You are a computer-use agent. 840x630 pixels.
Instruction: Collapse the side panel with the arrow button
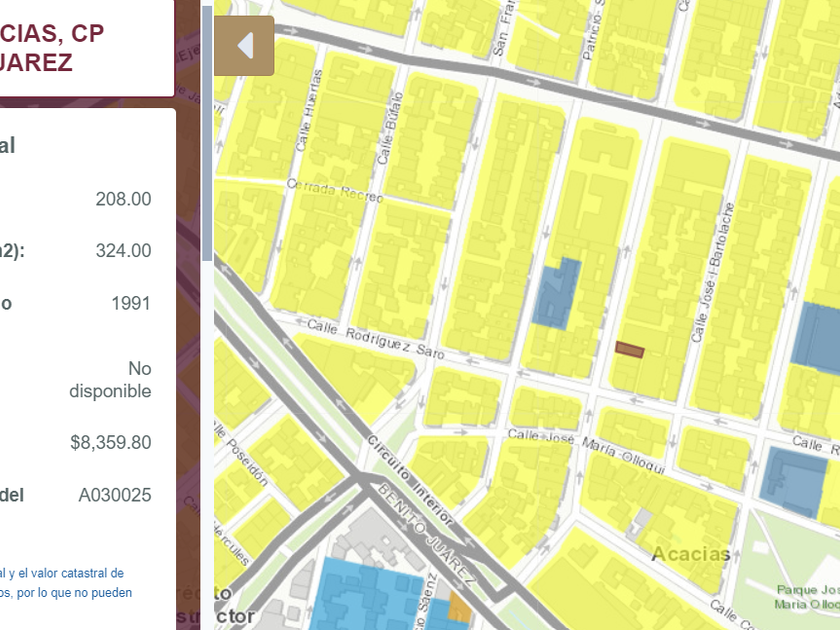[244, 46]
